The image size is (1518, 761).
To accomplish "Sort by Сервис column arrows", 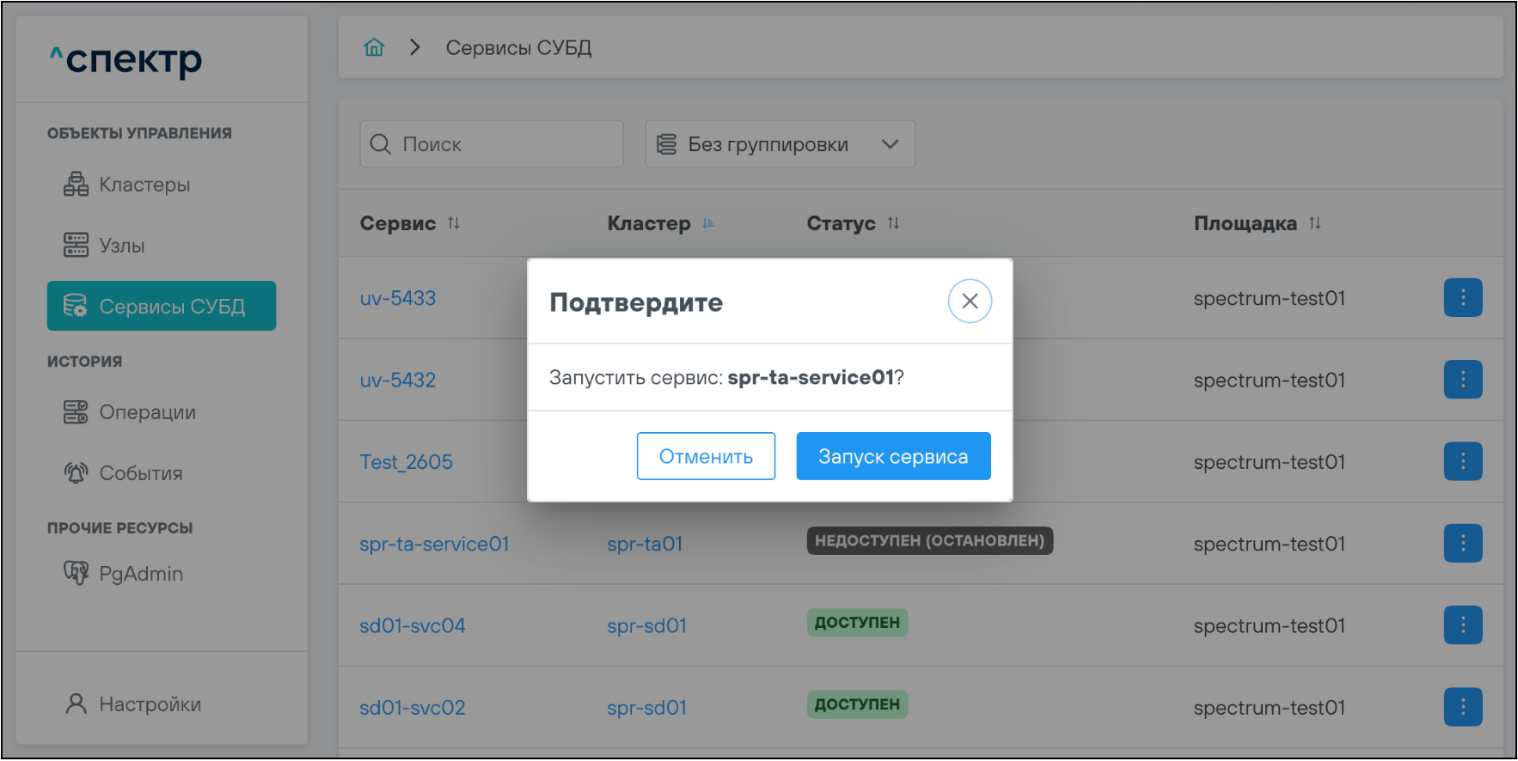I will (x=454, y=223).
